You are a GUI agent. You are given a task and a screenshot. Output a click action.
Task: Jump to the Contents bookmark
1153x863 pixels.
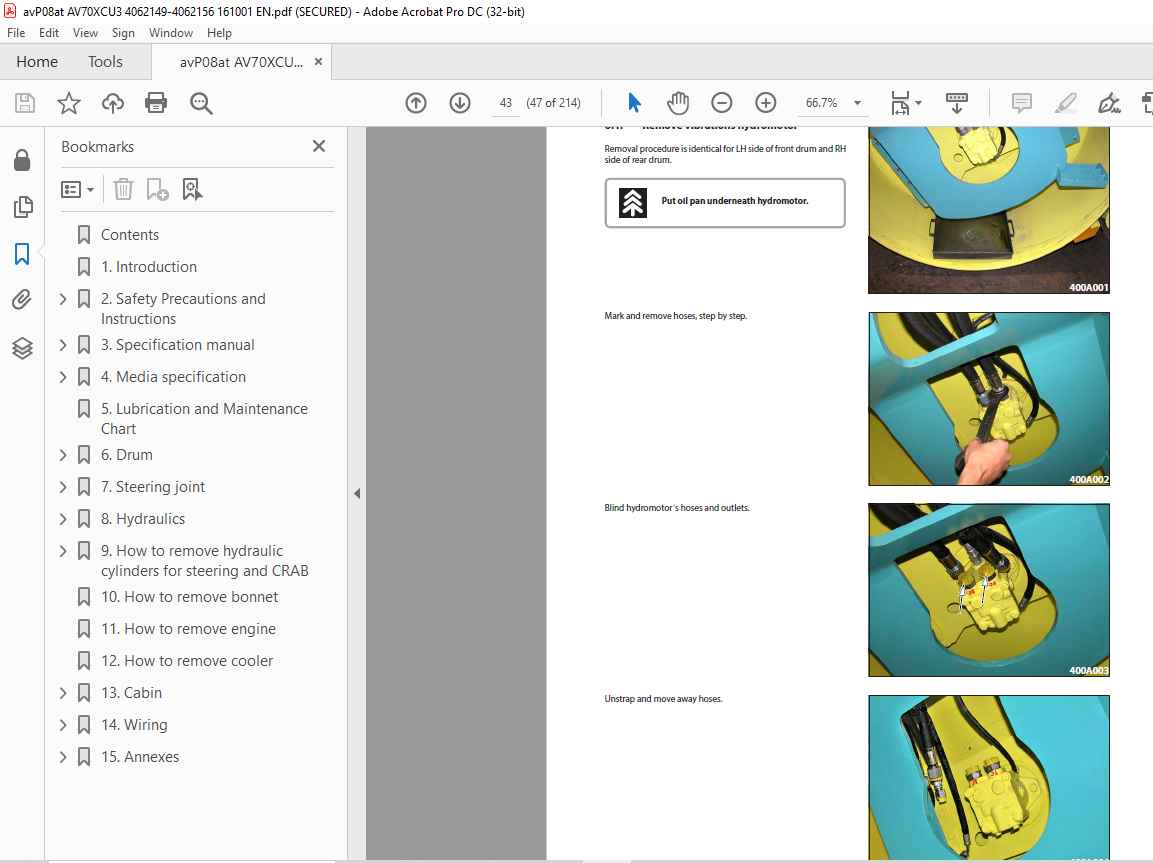click(x=129, y=235)
